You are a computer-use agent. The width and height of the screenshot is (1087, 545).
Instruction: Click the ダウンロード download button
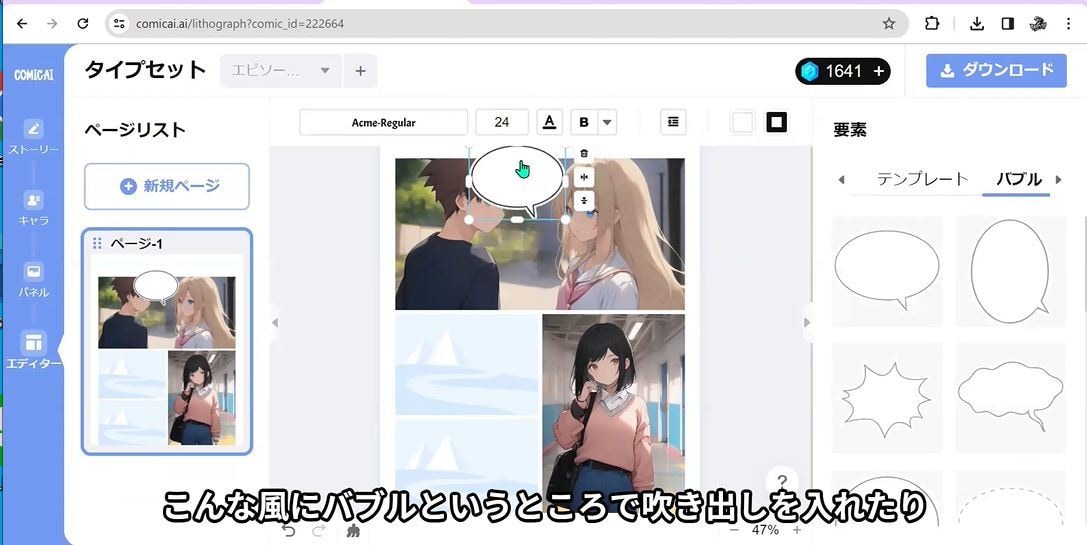996,71
